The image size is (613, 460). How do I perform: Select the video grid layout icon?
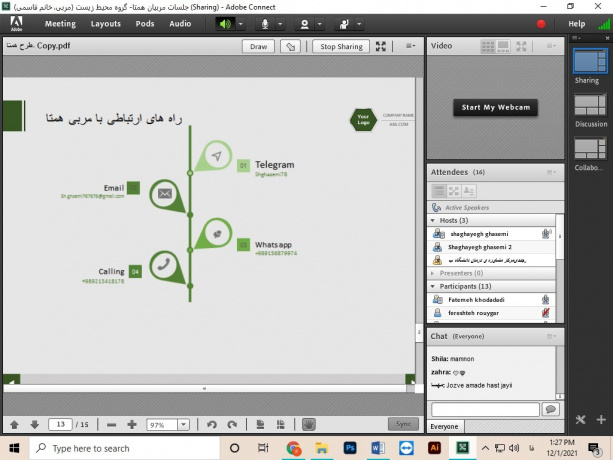coord(488,47)
